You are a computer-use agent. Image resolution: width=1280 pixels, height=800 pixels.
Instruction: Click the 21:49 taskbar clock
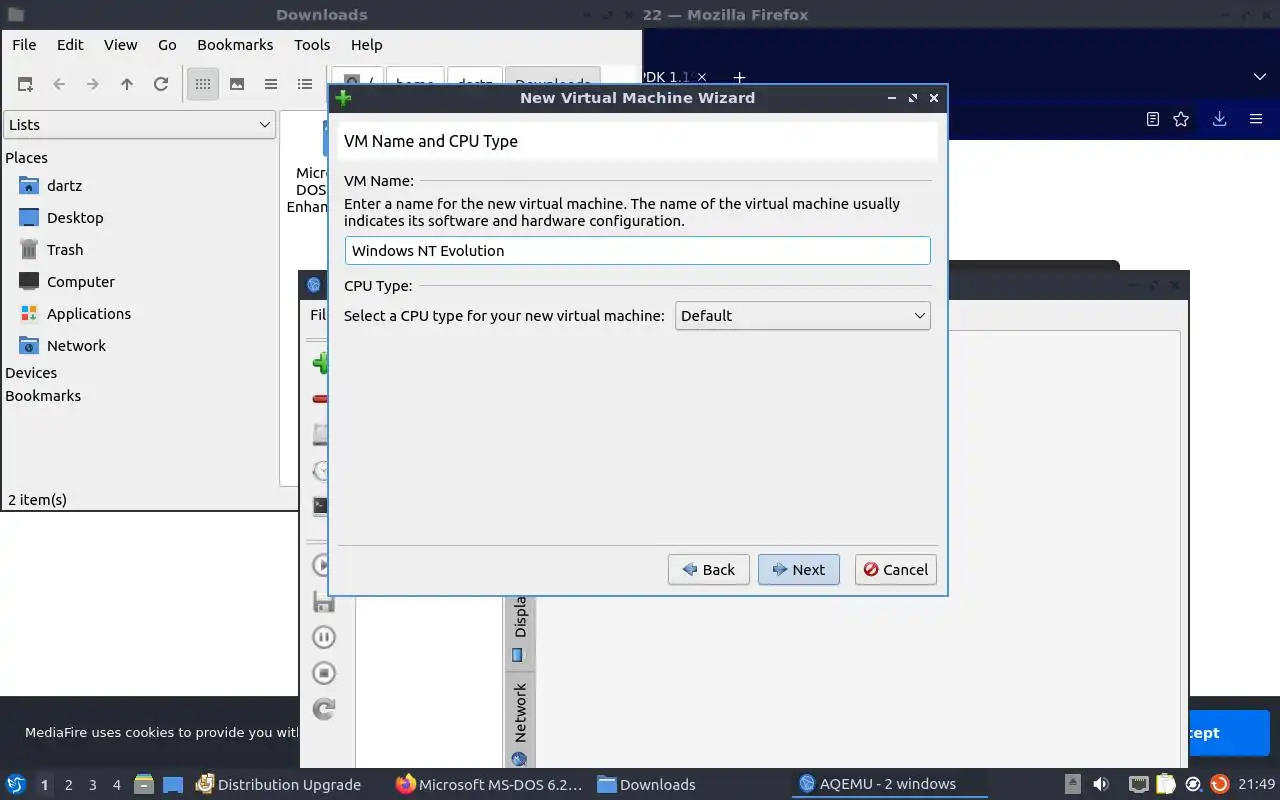point(1257,784)
